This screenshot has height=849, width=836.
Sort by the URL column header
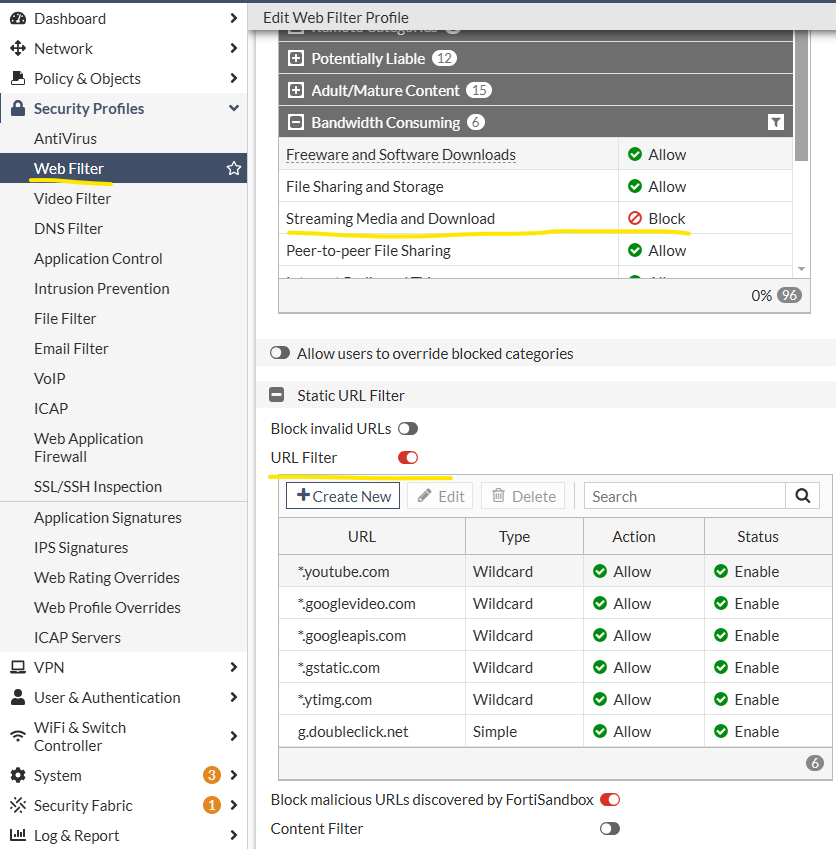click(x=371, y=537)
